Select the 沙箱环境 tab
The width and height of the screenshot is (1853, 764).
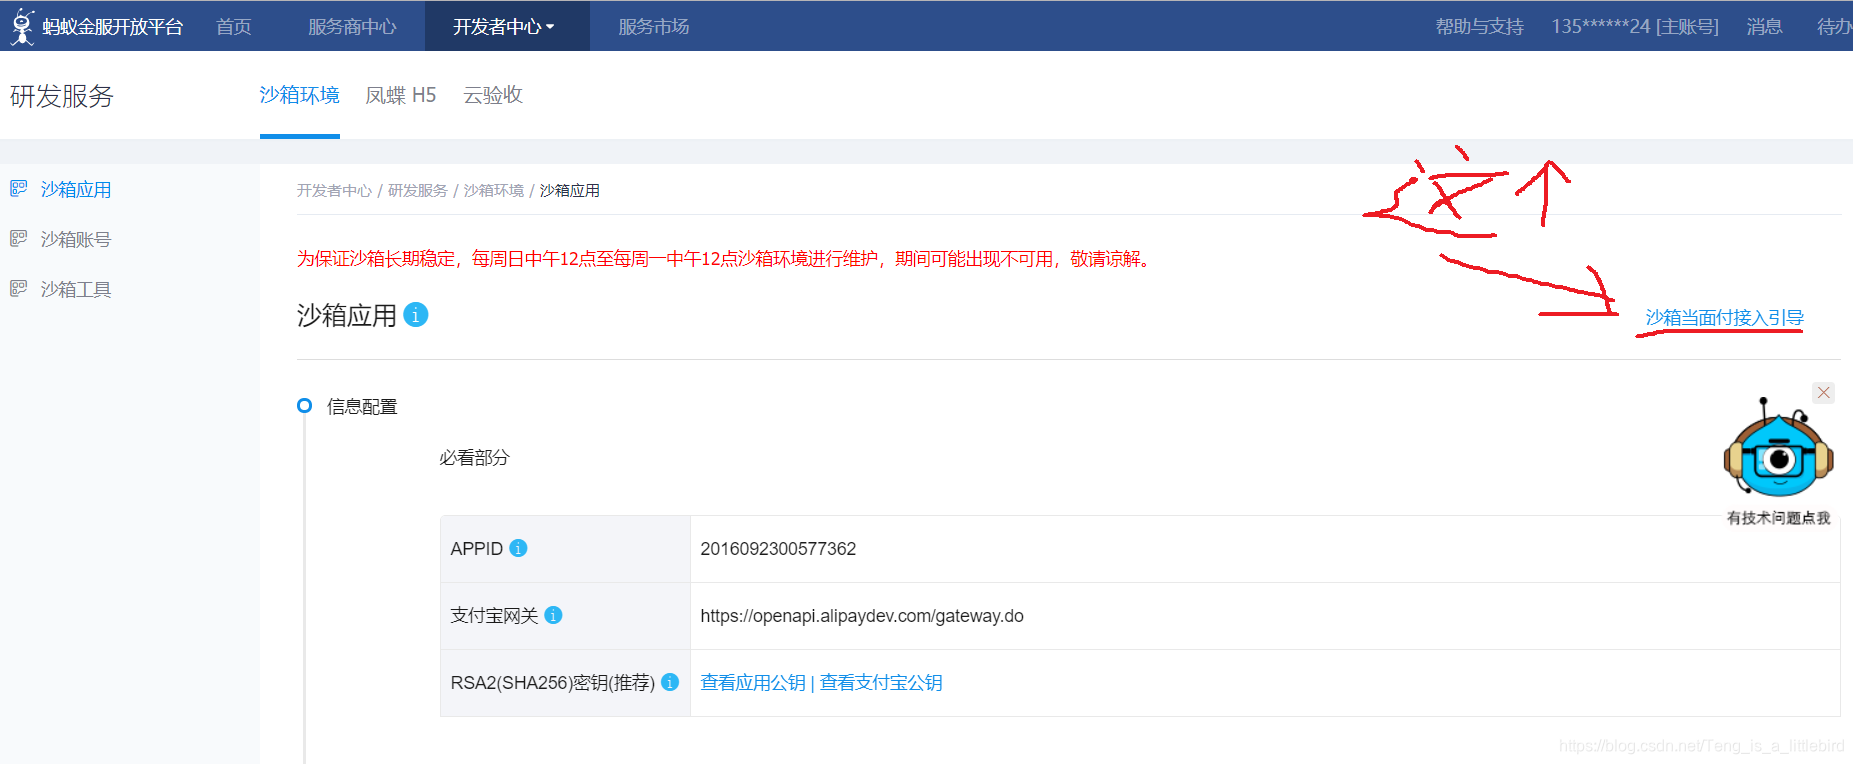click(x=300, y=95)
